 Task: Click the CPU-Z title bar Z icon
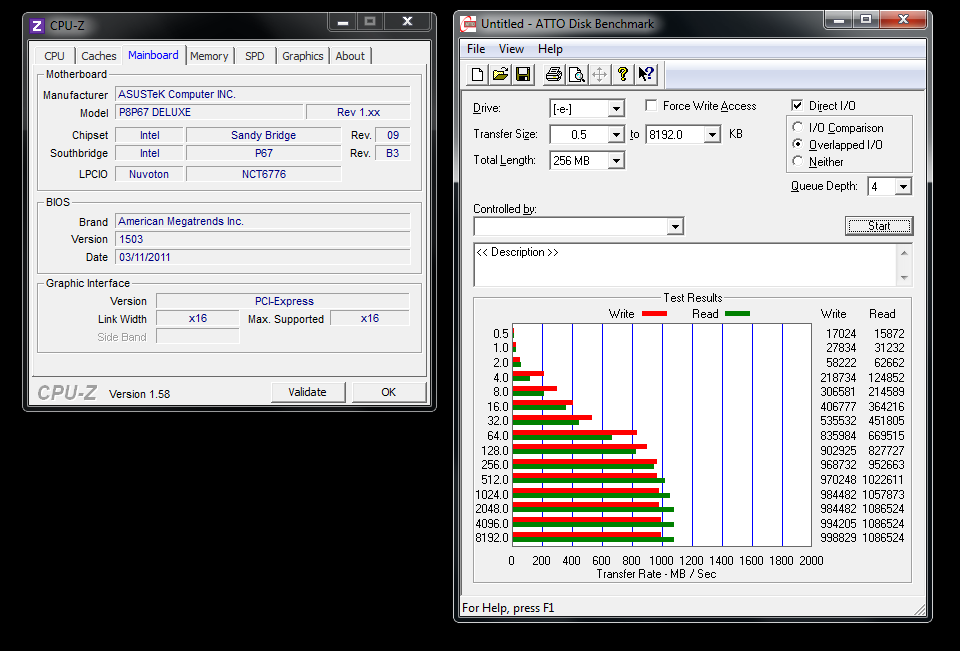point(37,26)
